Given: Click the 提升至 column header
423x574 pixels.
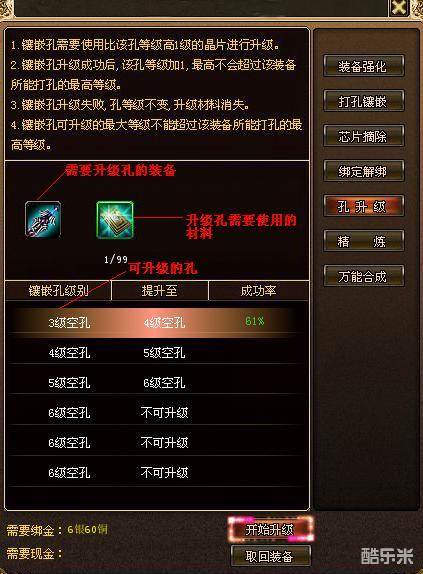Looking at the screenshot, I should coord(160,291).
